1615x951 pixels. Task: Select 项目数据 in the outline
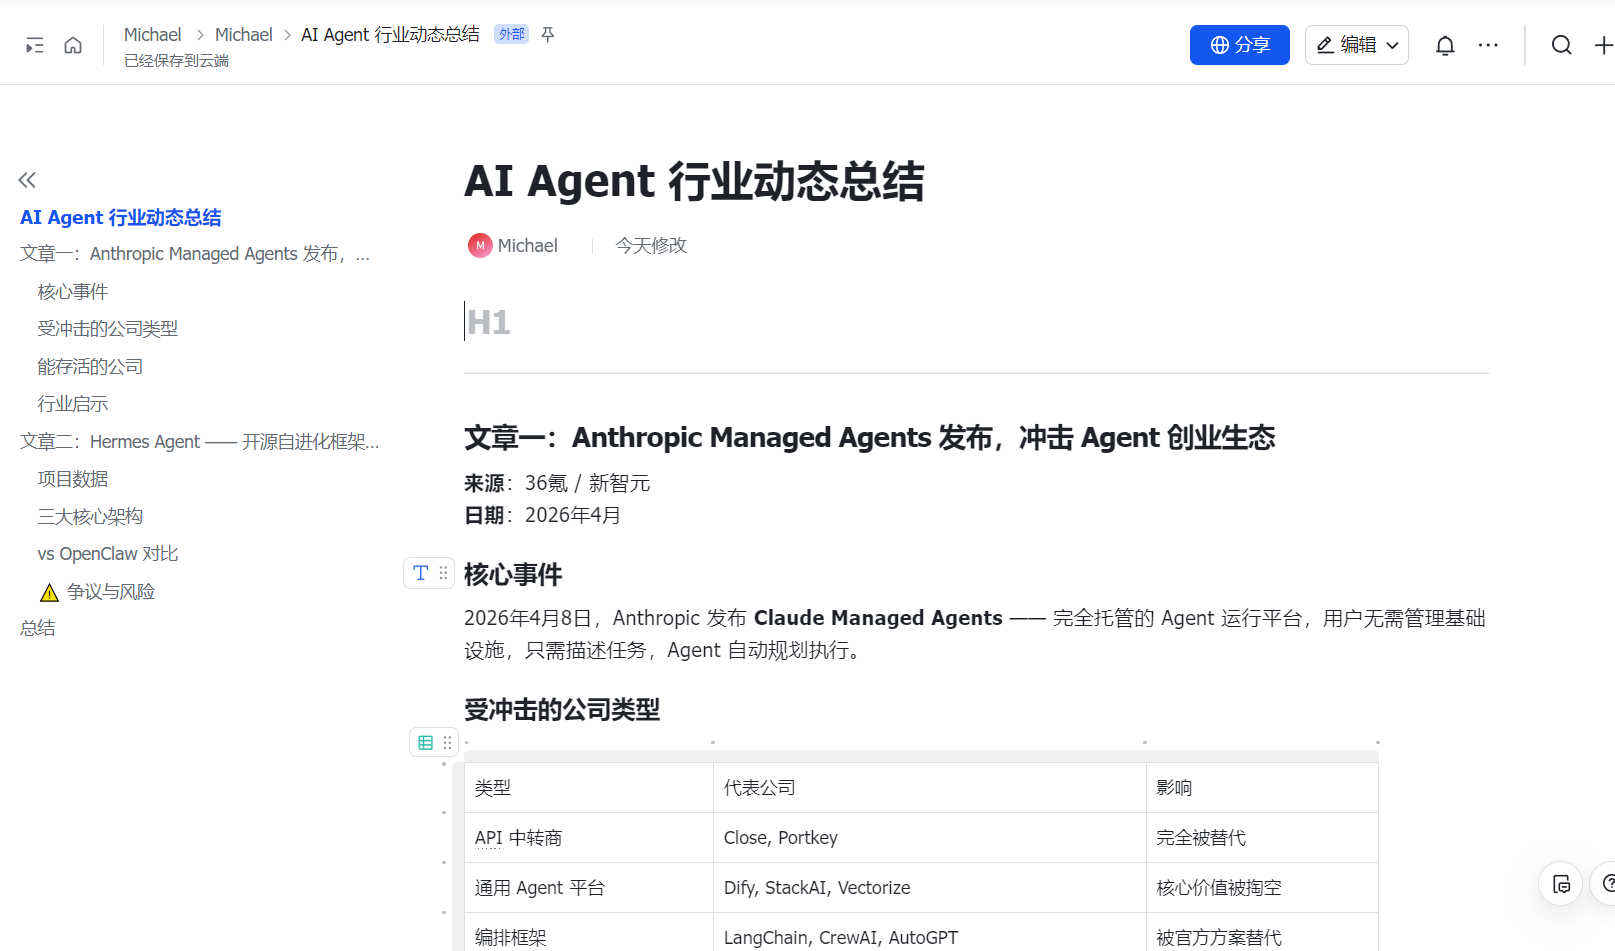click(x=73, y=479)
